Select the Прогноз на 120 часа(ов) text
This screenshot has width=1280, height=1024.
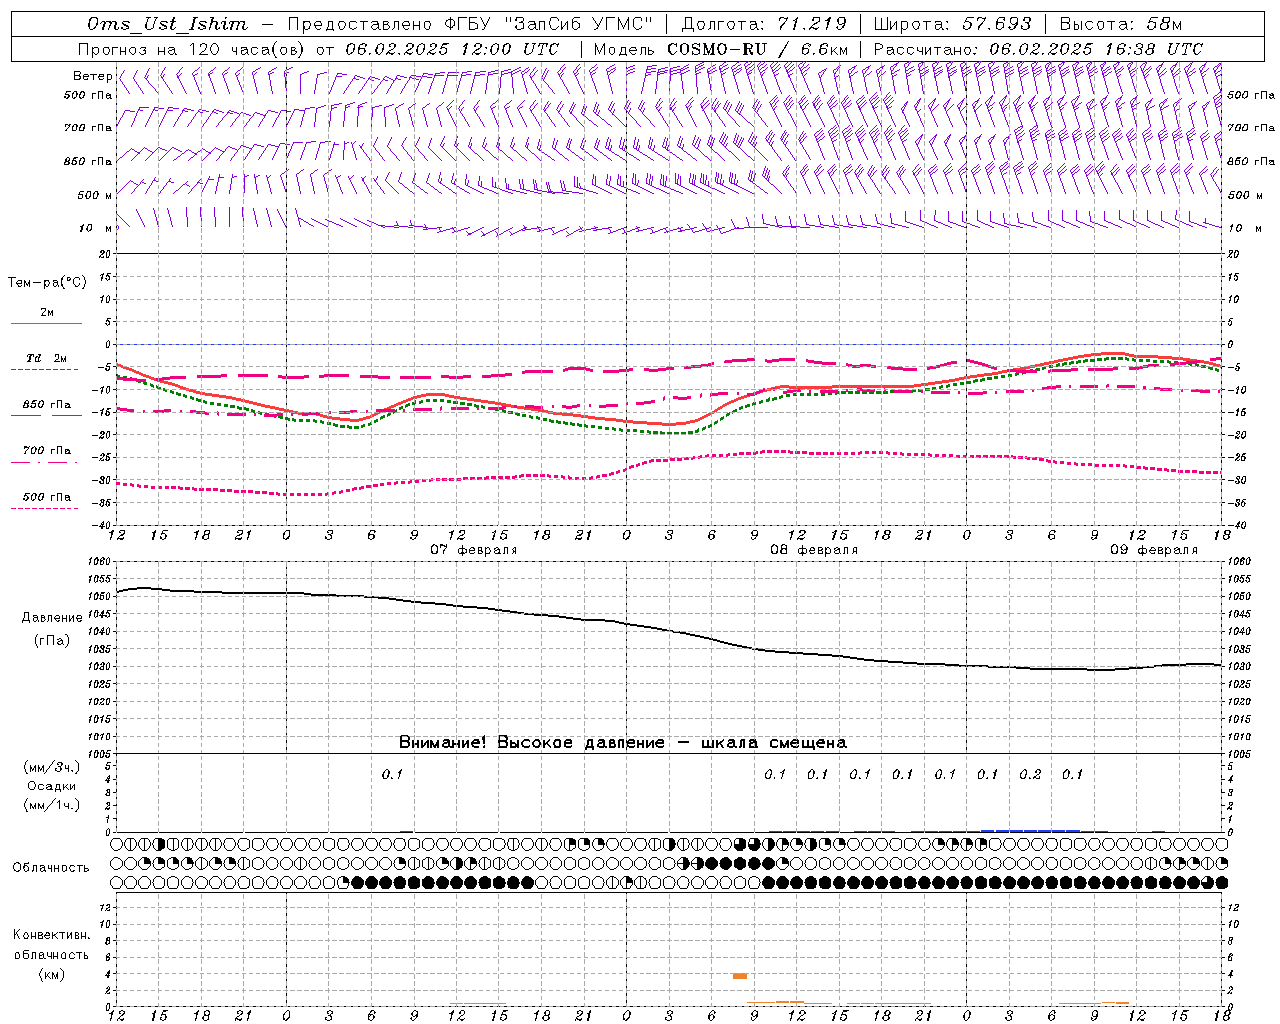(193, 49)
